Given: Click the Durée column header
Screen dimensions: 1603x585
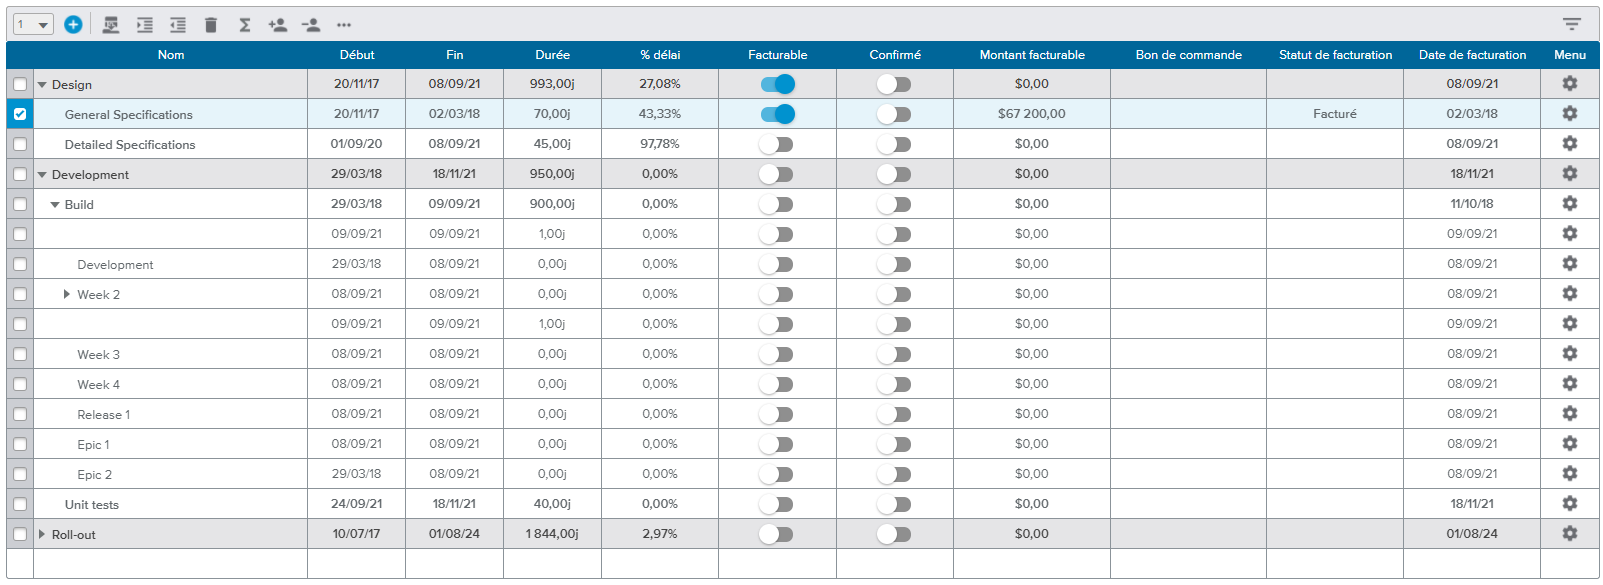Looking at the screenshot, I should pos(552,55).
